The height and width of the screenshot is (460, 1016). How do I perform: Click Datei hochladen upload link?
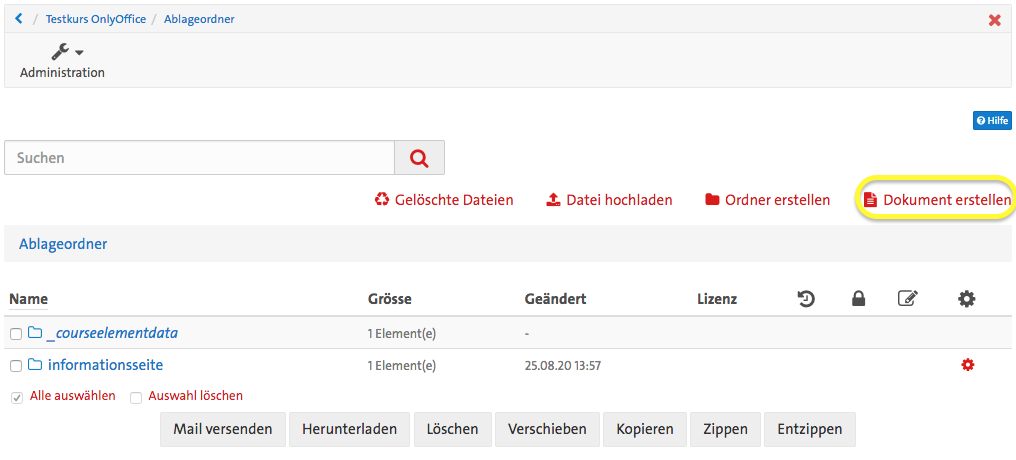click(609, 200)
